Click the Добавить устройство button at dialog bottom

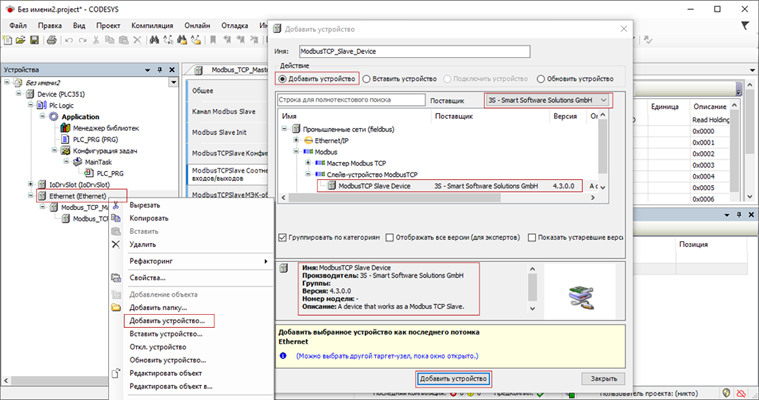click(454, 379)
